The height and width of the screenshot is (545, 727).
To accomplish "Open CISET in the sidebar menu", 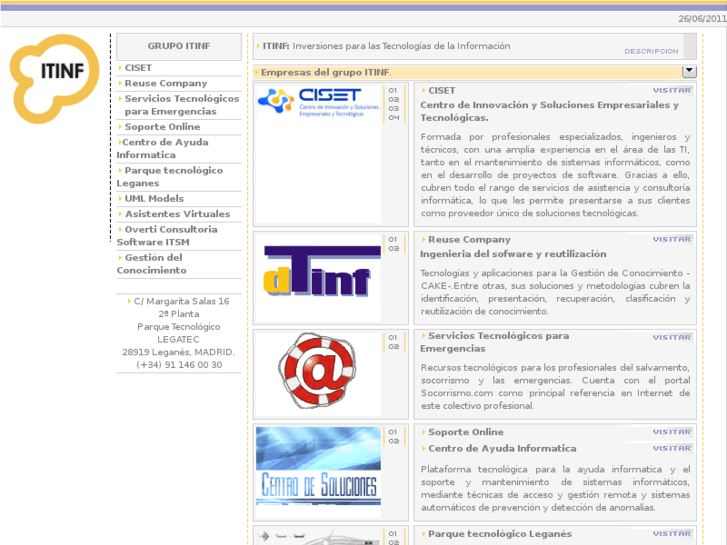I will [x=138, y=68].
